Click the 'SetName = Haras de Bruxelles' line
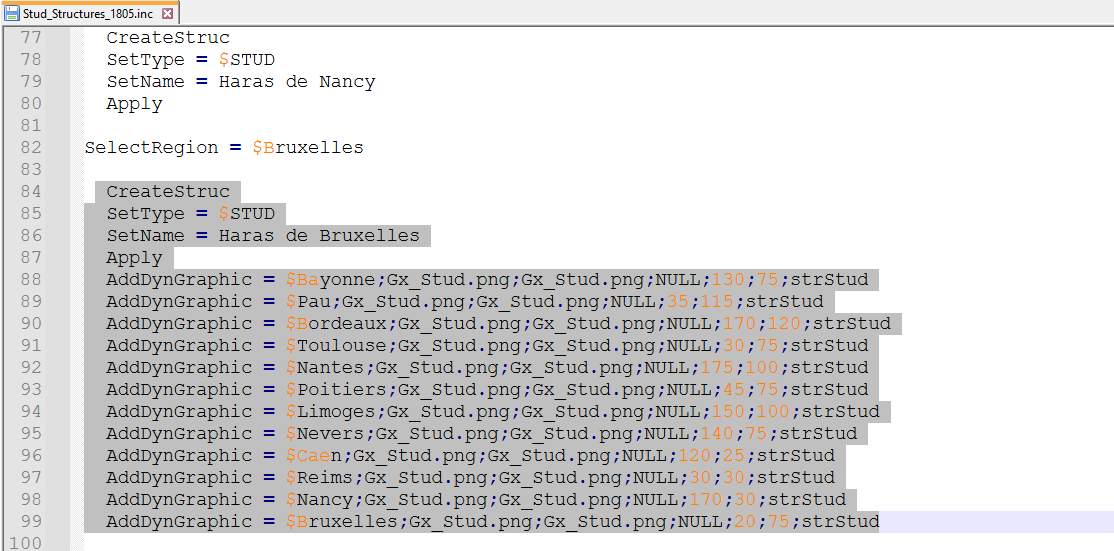This screenshot has height=551, width=1114. click(263, 235)
